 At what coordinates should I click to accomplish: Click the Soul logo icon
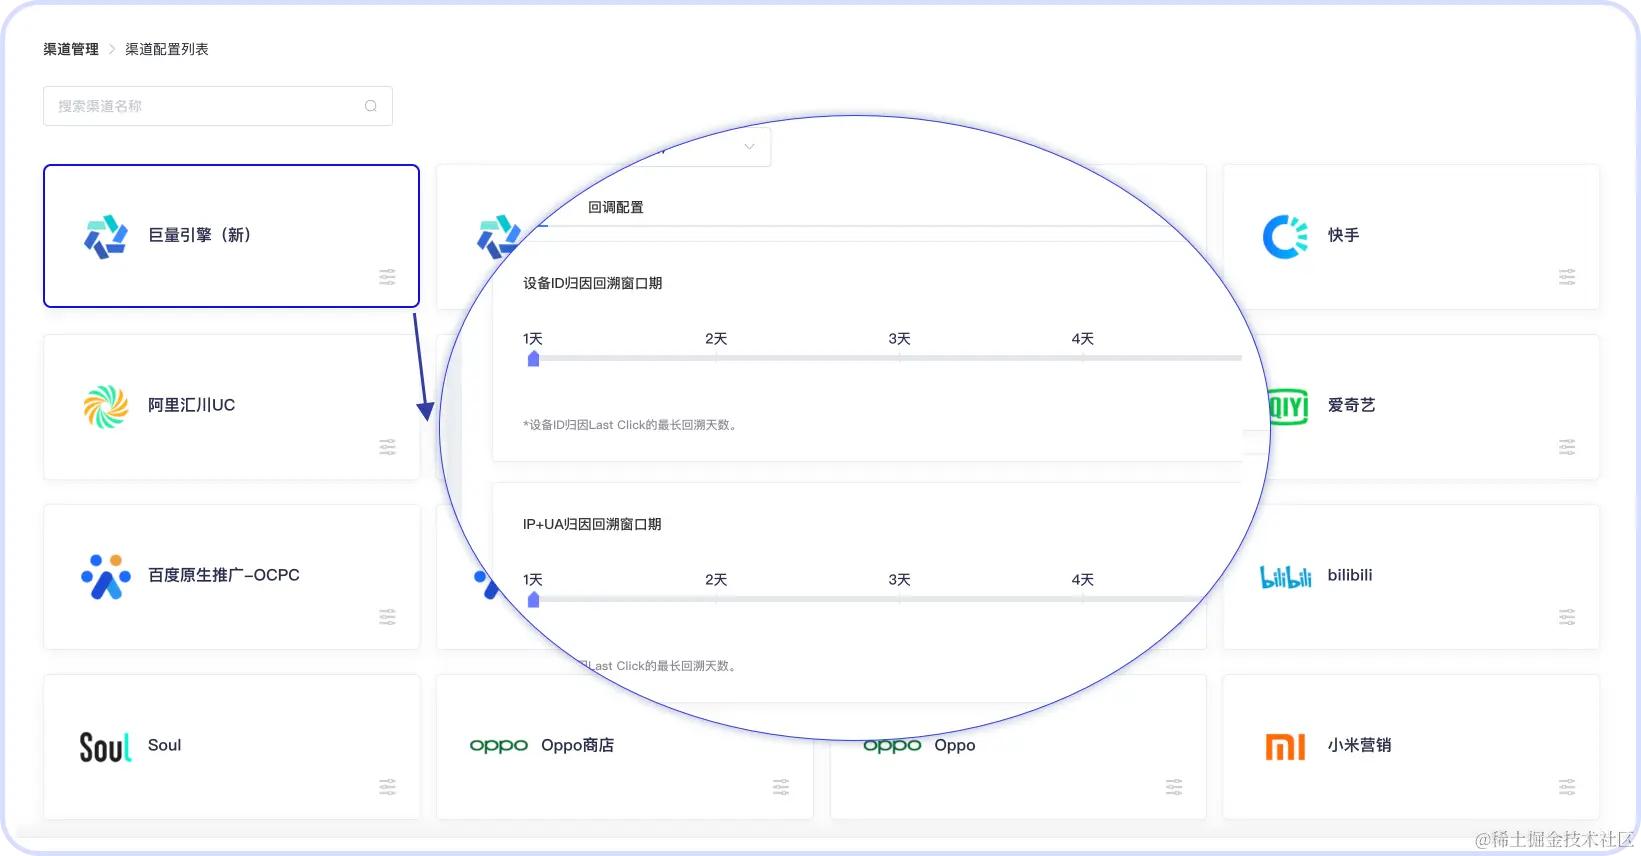coord(105,747)
